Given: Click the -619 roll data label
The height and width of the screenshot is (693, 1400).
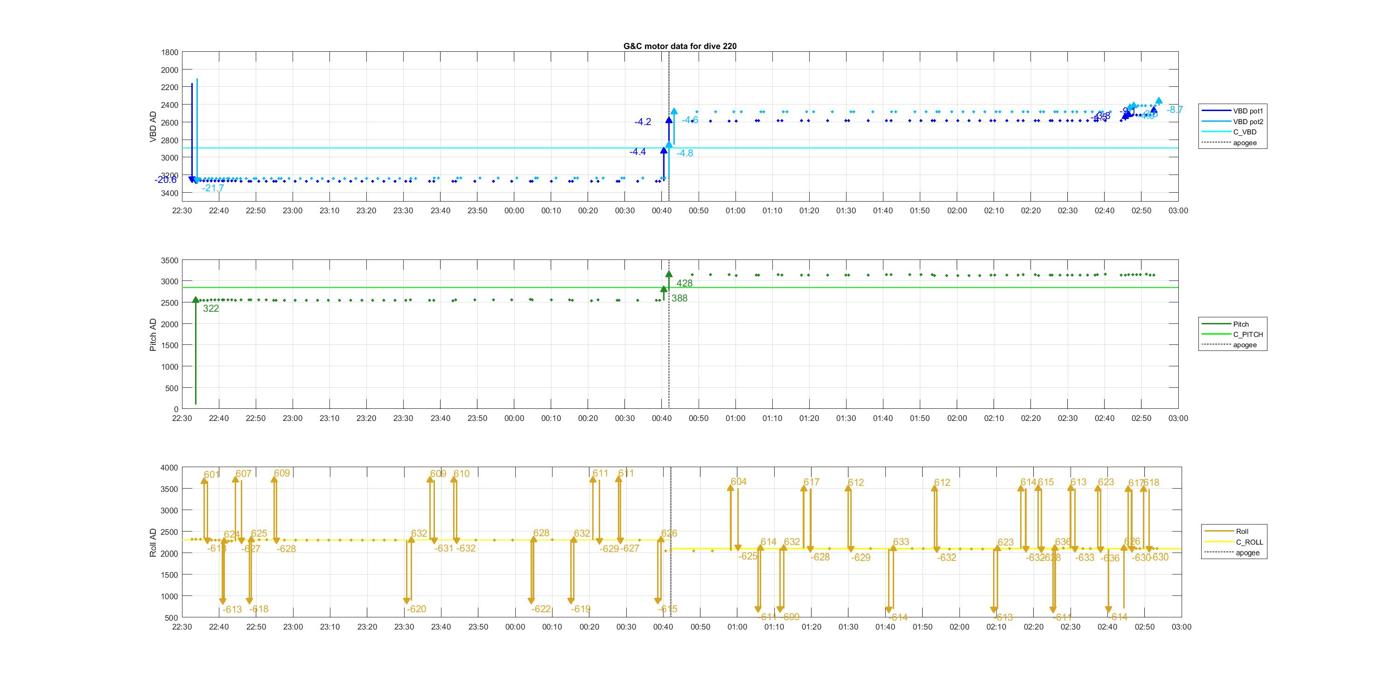Looking at the screenshot, I should [x=580, y=609].
